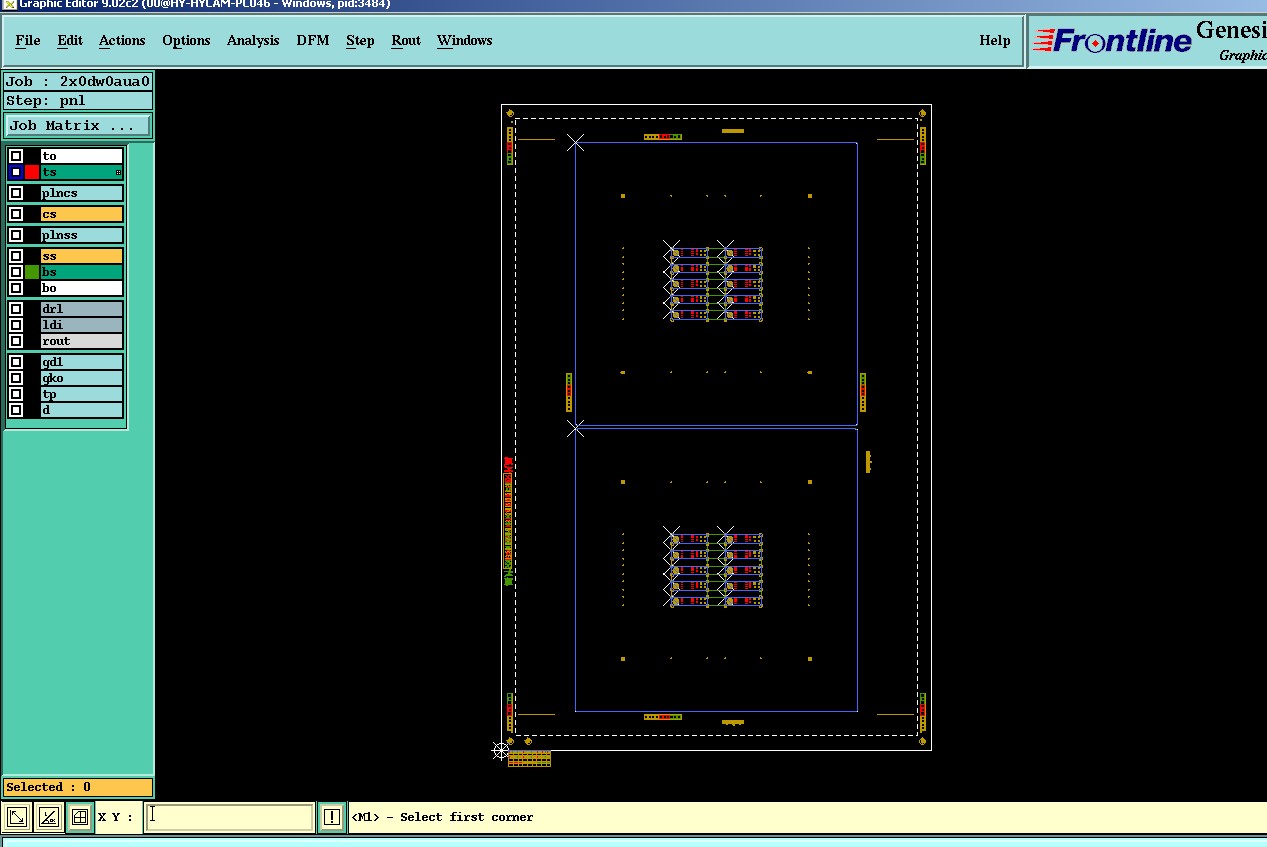Click the Job Matrix button
The height and width of the screenshot is (847, 1267).
tap(78, 125)
